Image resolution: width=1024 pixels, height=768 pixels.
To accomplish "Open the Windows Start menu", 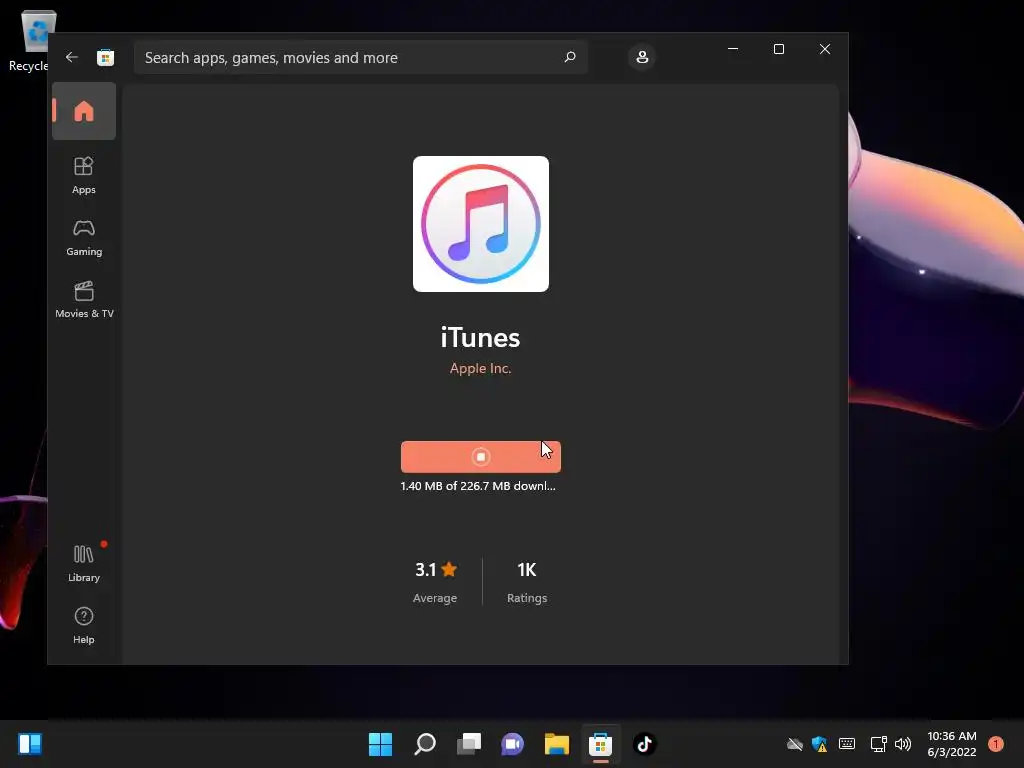I will pyautogui.click(x=380, y=744).
